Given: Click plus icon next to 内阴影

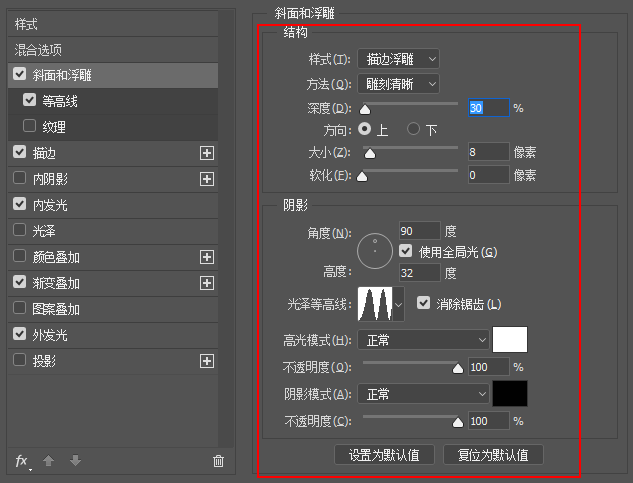Looking at the screenshot, I should tap(207, 179).
